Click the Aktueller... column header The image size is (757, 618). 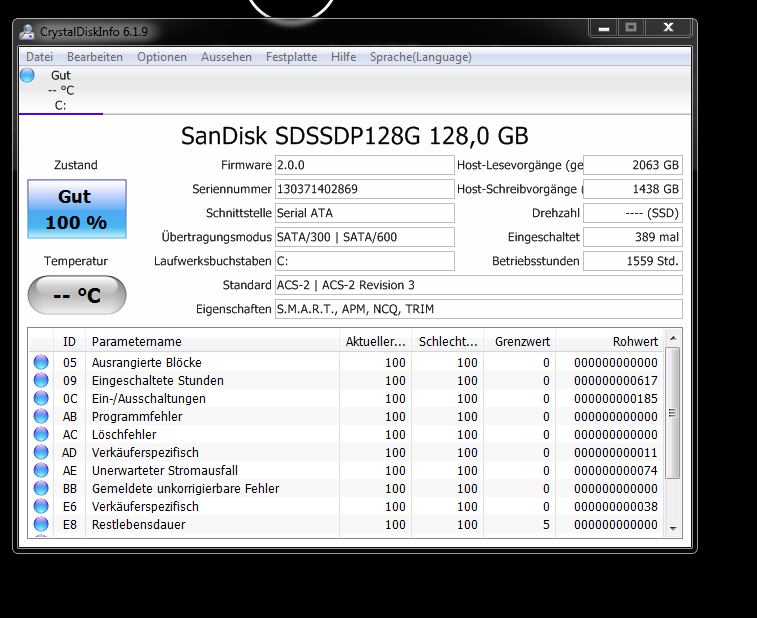[x=376, y=341]
